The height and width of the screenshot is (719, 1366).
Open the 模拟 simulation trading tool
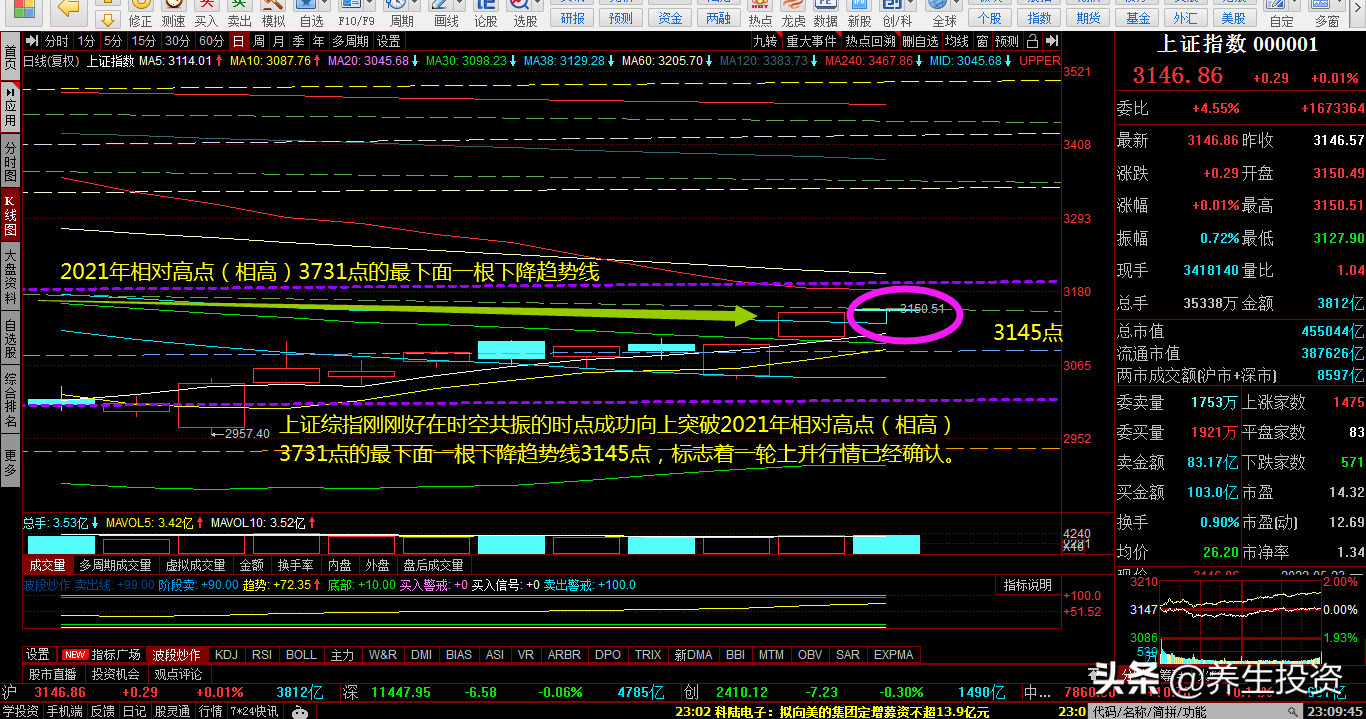point(272,13)
